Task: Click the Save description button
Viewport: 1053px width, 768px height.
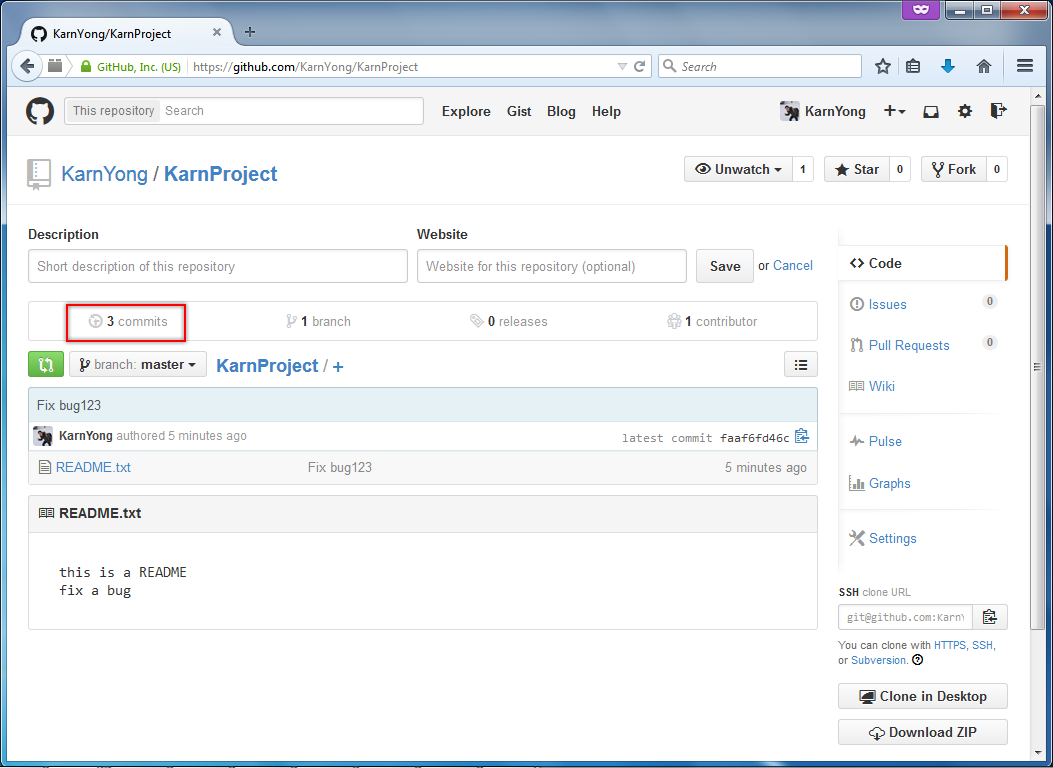Action: (724, 266)
